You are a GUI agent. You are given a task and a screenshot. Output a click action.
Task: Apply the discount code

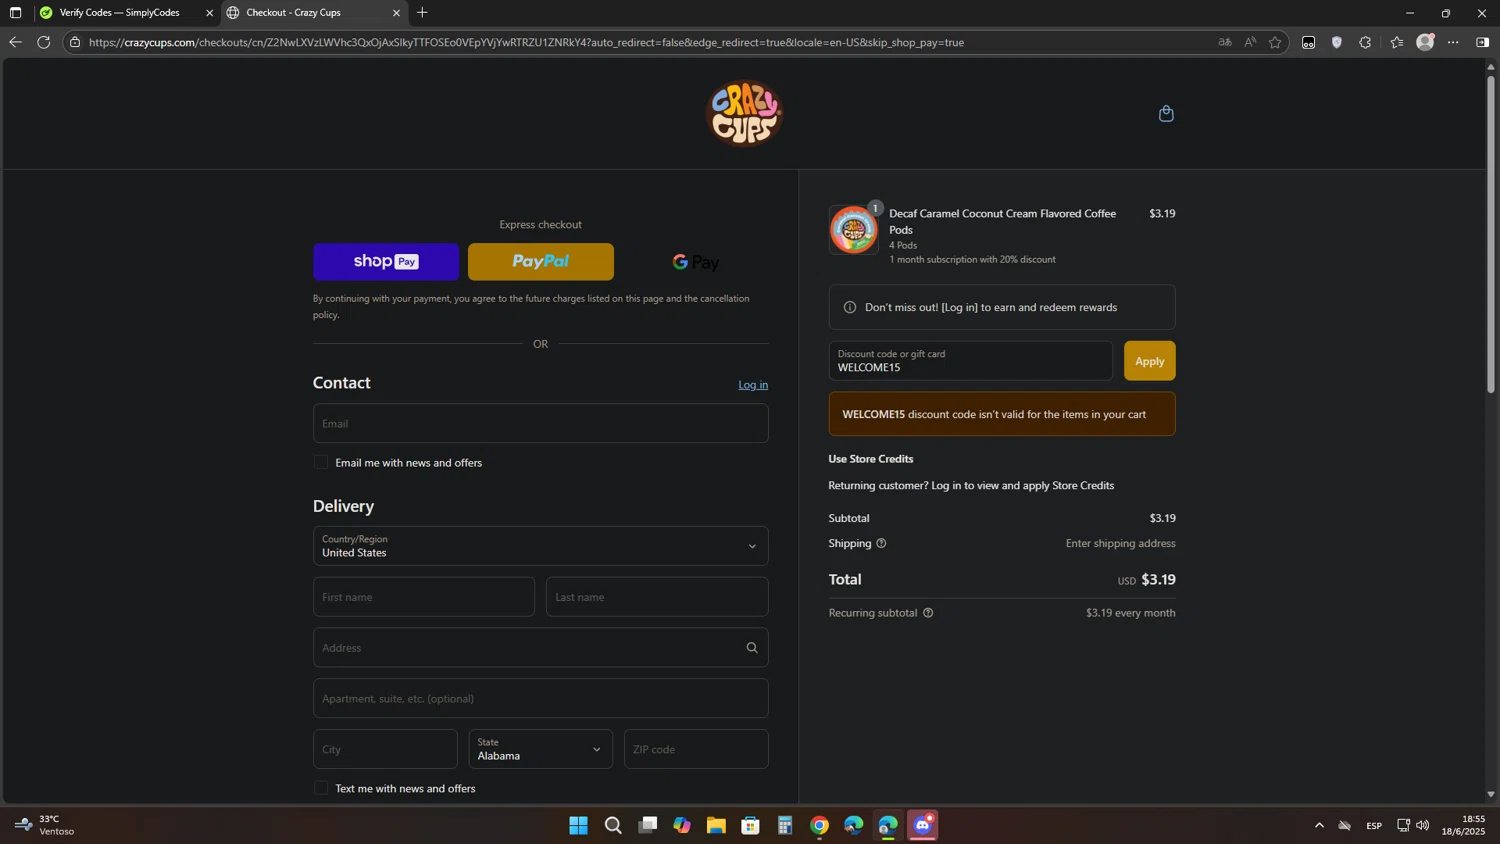(x=1149, y=361)
